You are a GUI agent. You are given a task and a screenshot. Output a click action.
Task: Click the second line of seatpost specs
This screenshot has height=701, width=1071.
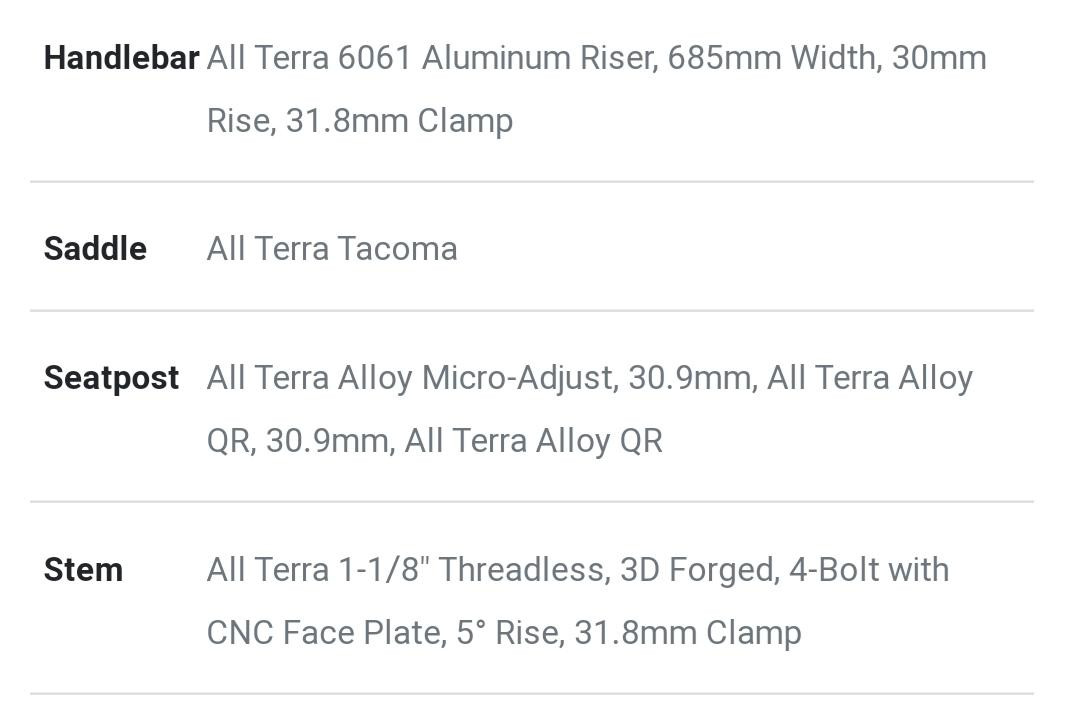tap(434, 441)
